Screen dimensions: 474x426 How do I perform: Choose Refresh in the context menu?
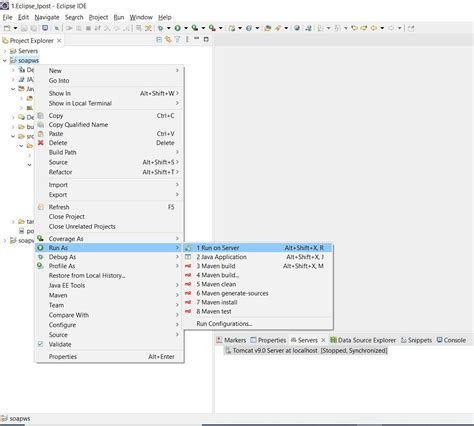pyautogui.click(x=109, y=207)
